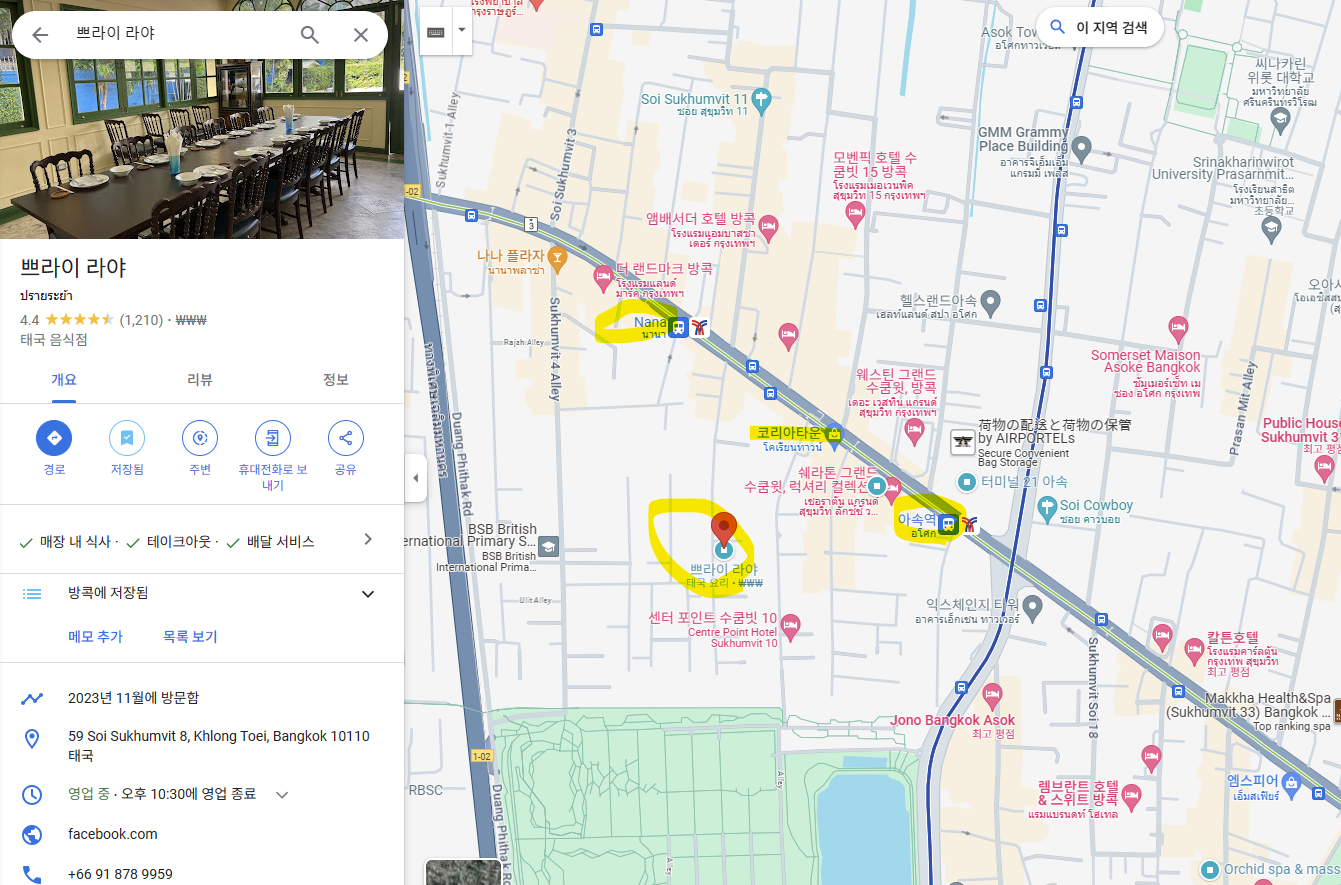This screenshot has height=885, width=1341.
Task: Open the input tools dropdown arrow
Action: pos(461,30)
